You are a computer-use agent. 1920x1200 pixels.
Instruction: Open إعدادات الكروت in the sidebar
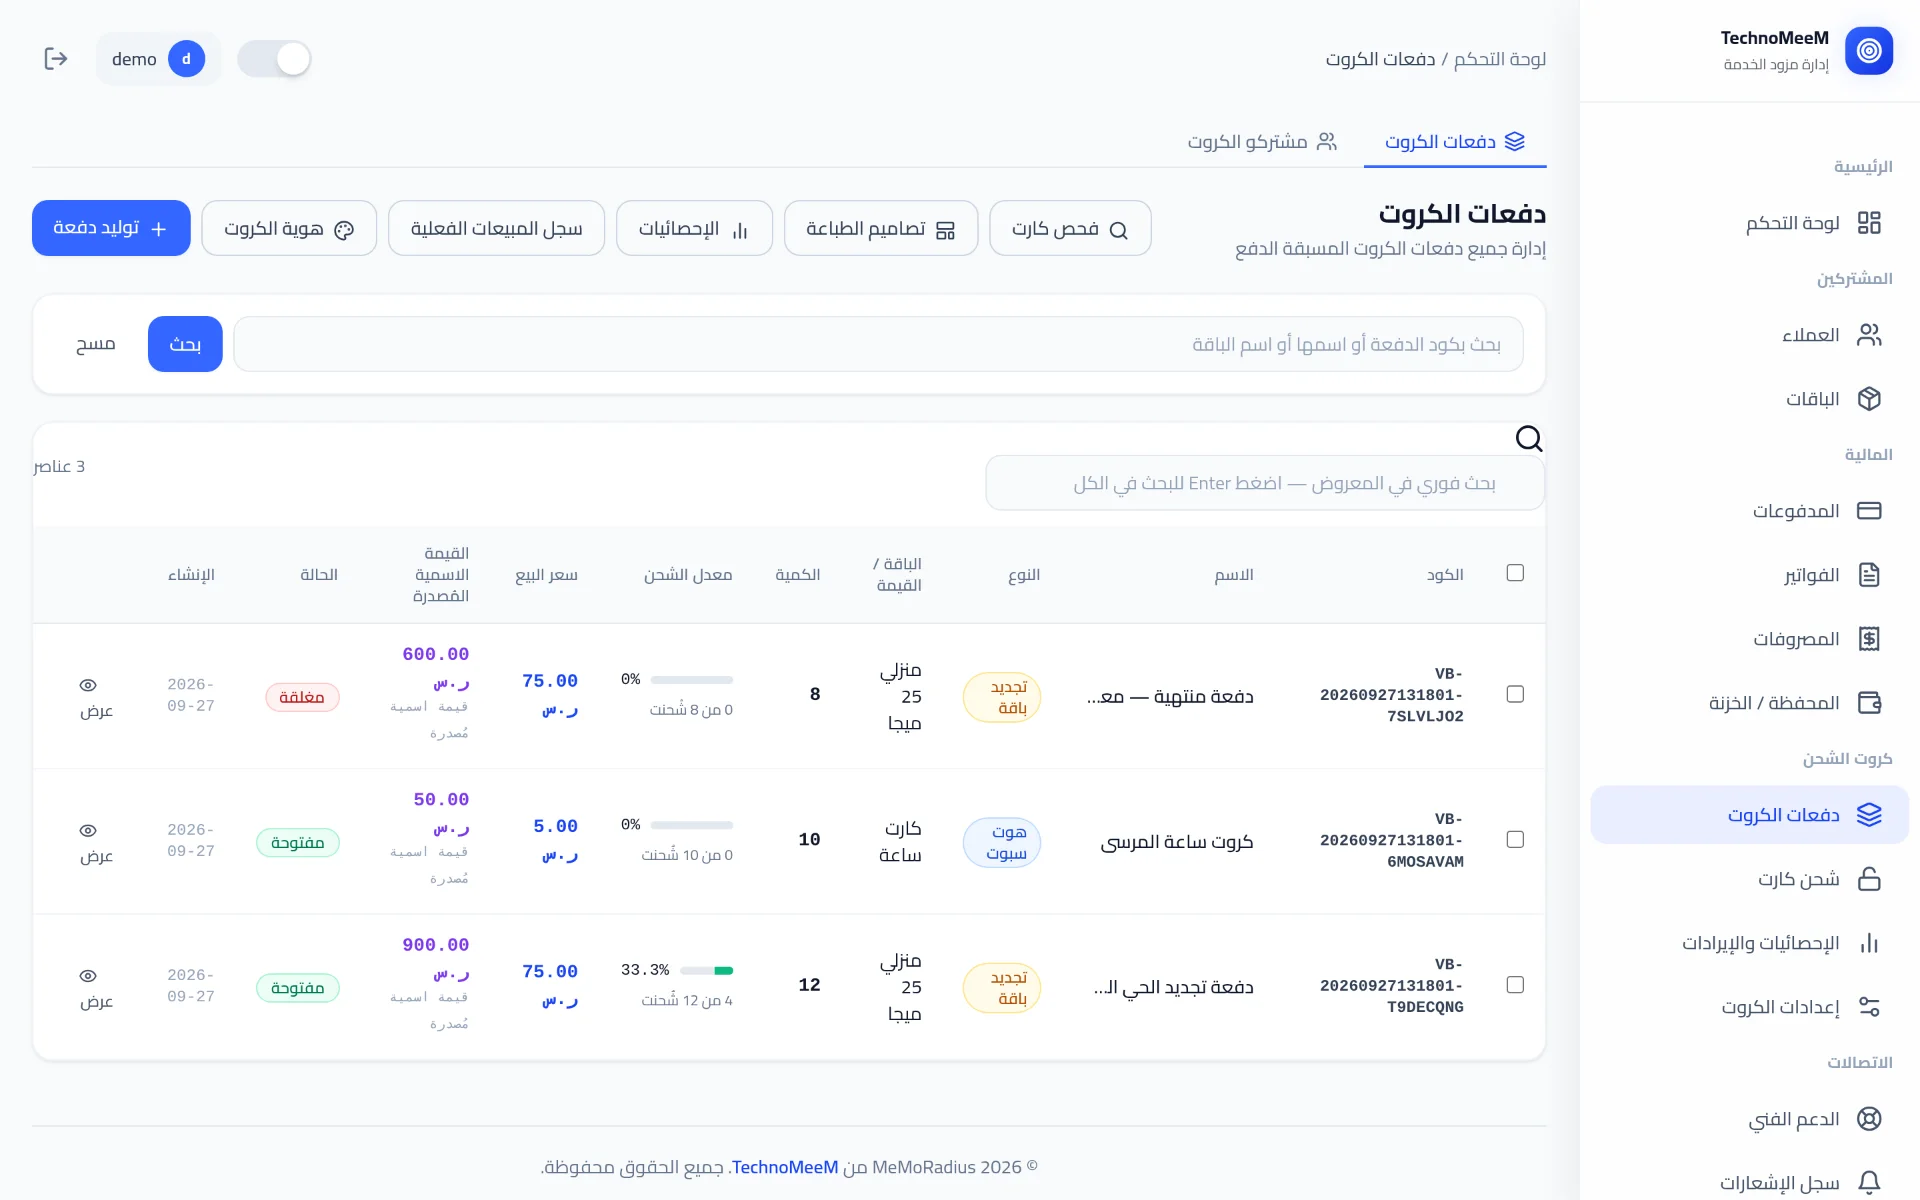[1750, 1007]
